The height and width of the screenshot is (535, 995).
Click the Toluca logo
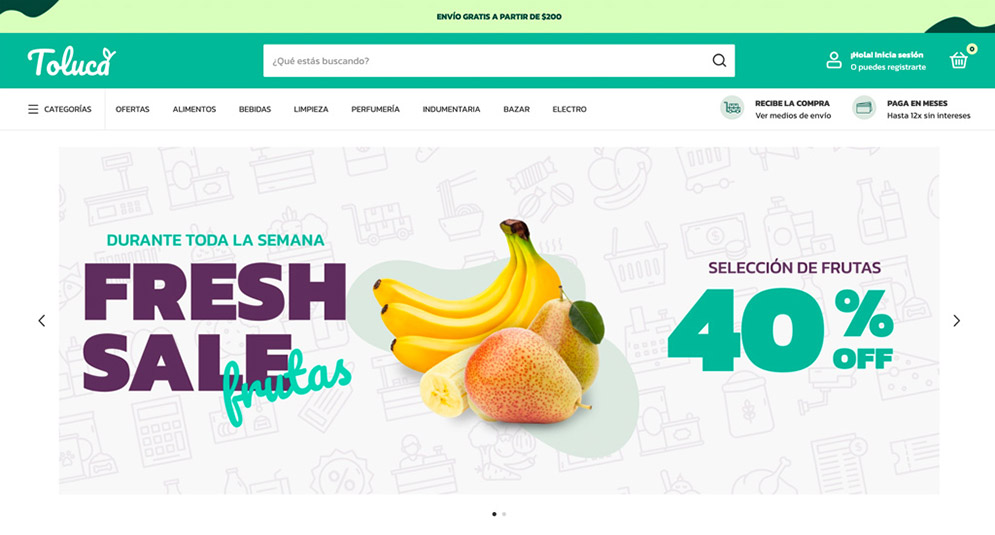point(72,61)
